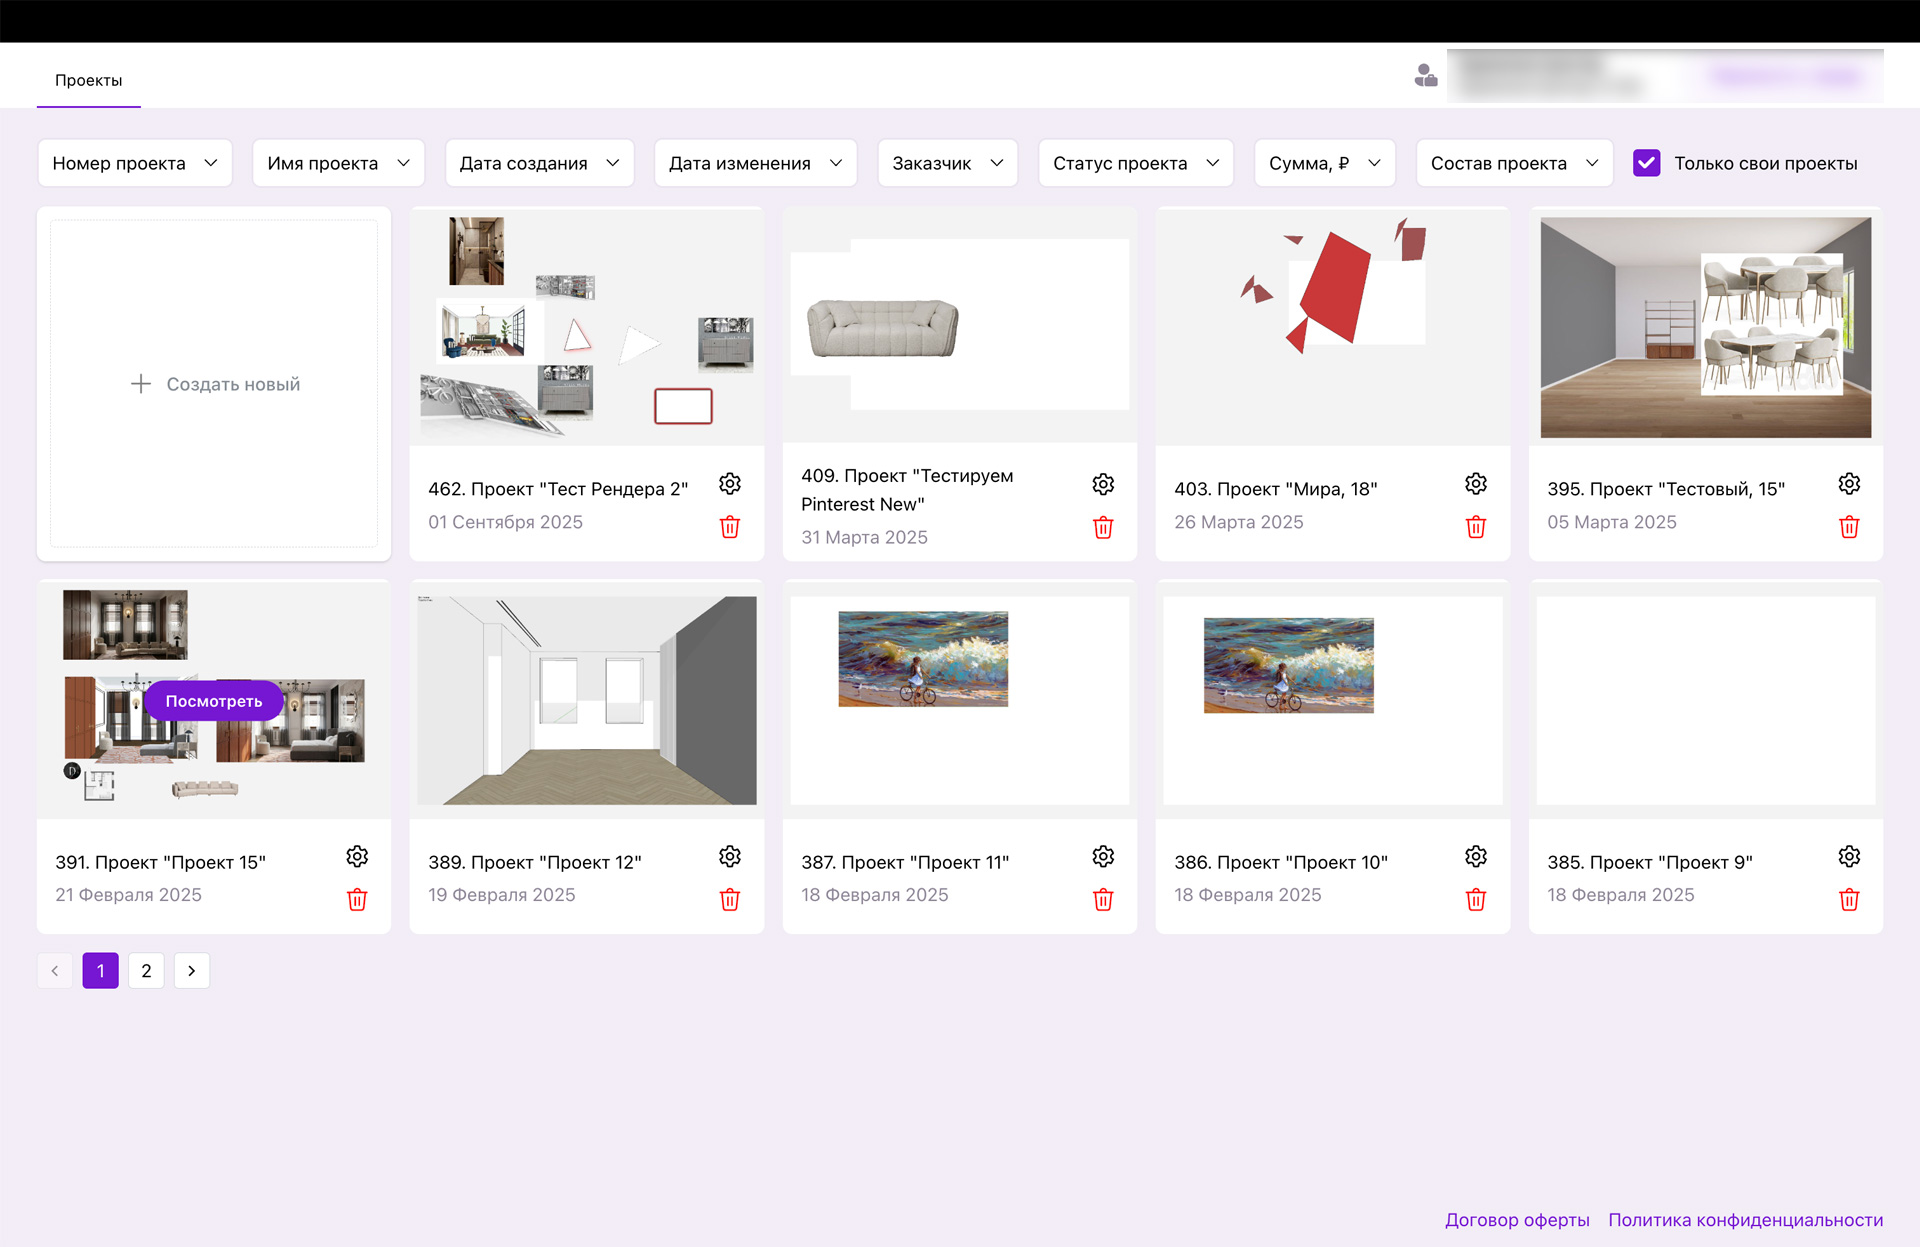Delete project 386 Проект 10
Screen dimensions: 1920x1247
(1476, 900)
